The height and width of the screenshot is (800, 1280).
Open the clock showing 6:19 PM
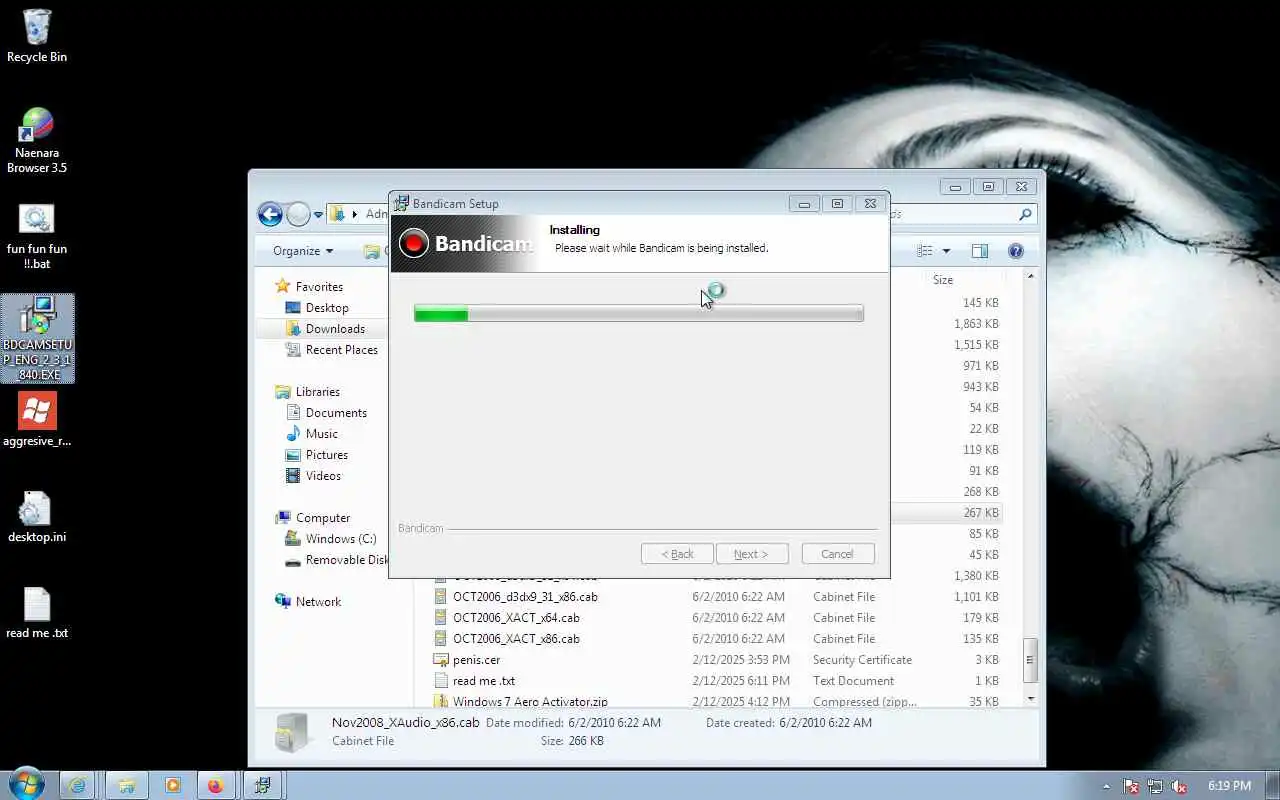pos(1229,786)
